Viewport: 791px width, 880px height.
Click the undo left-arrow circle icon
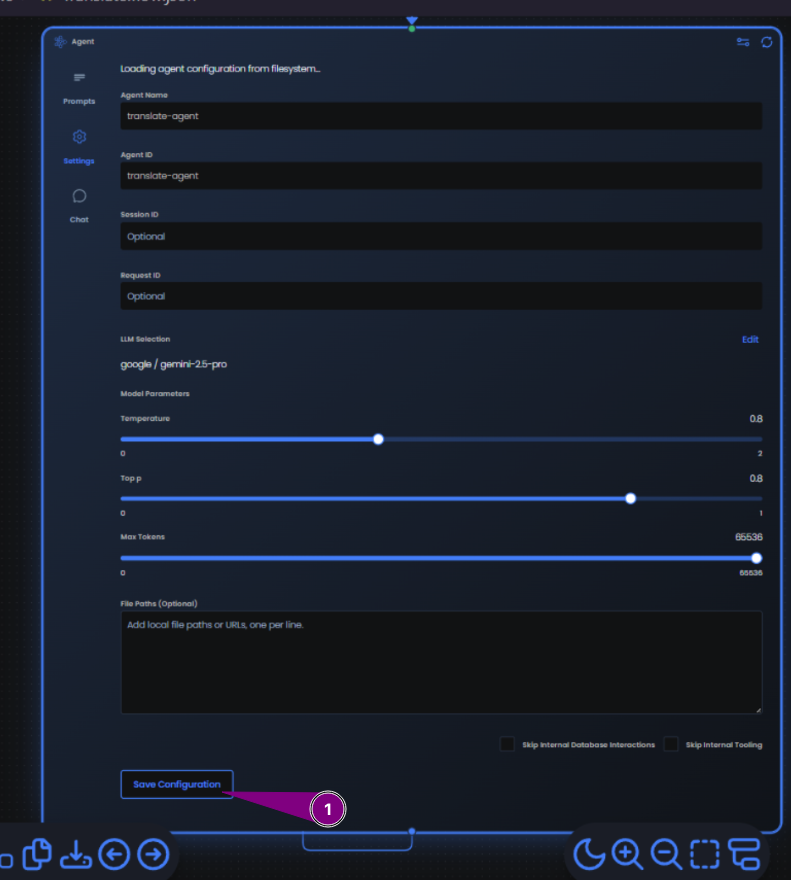[x=114, y=854]
